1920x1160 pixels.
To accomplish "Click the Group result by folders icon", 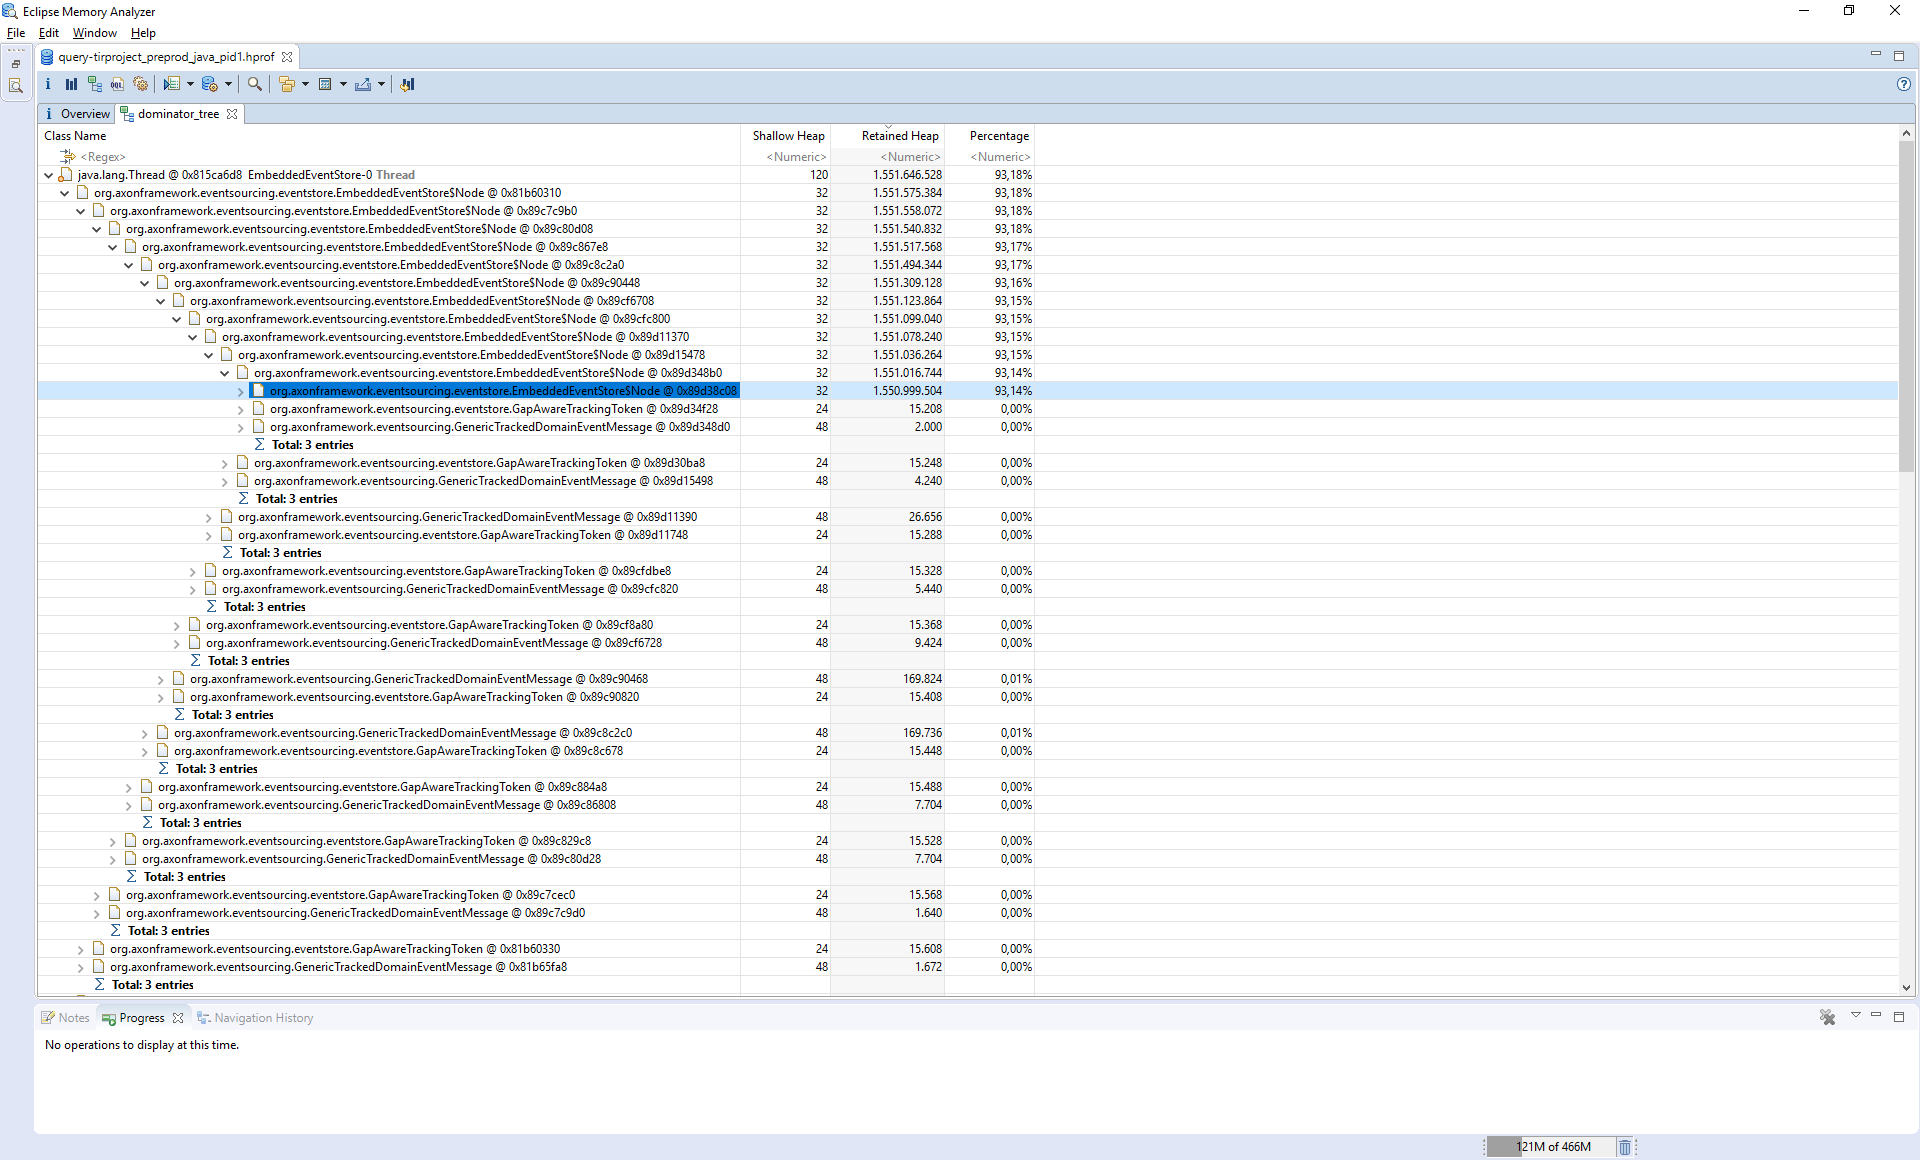I will pos(287,84).
